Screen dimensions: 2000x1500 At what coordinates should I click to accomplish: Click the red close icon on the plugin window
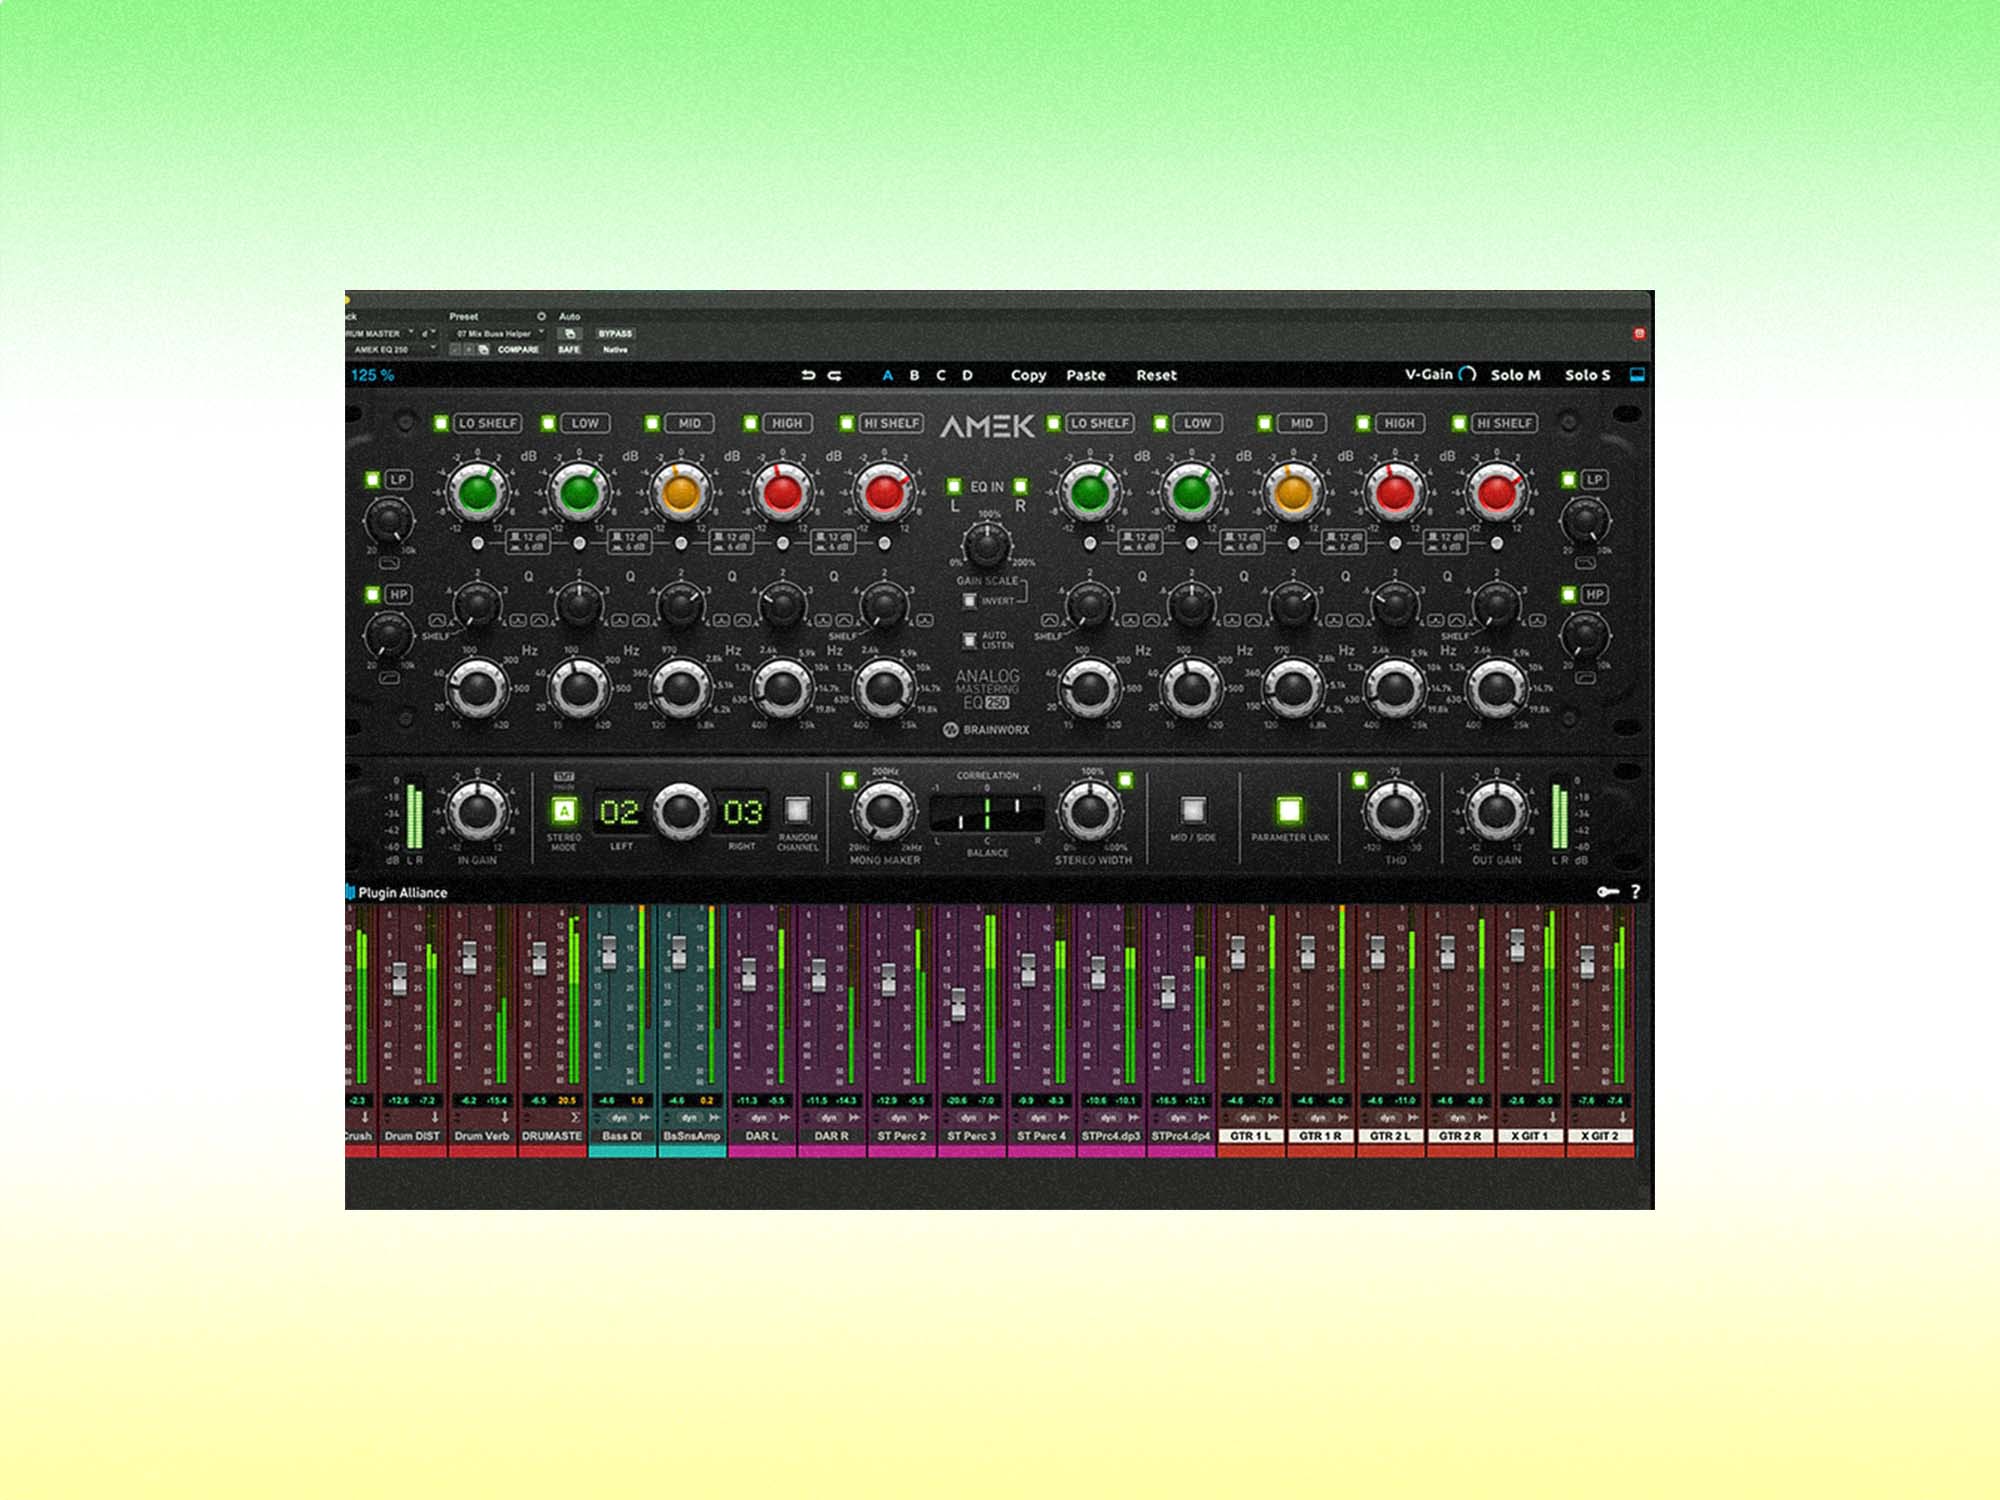pyautogui.click(x=1639, y=333)
